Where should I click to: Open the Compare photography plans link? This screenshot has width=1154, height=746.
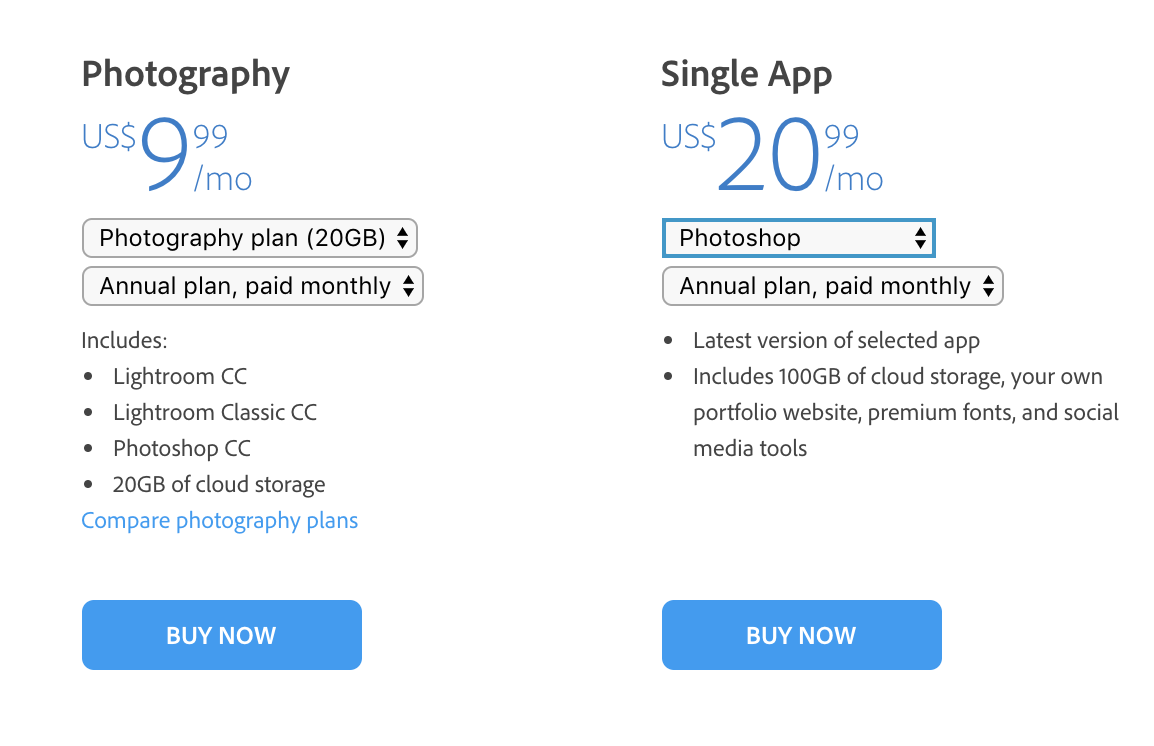[x=219, y=521]
